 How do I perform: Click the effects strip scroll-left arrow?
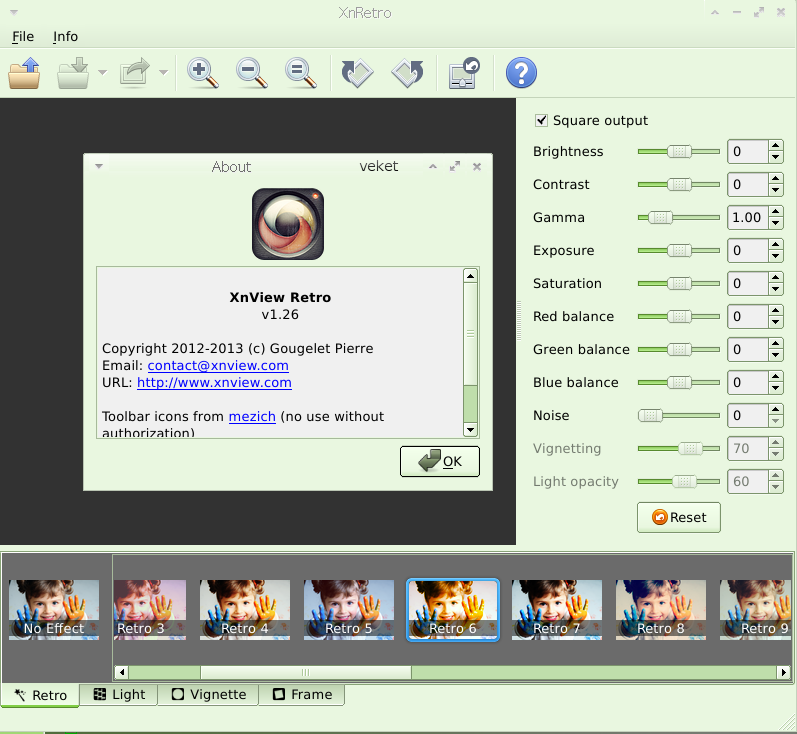(121, 672)
